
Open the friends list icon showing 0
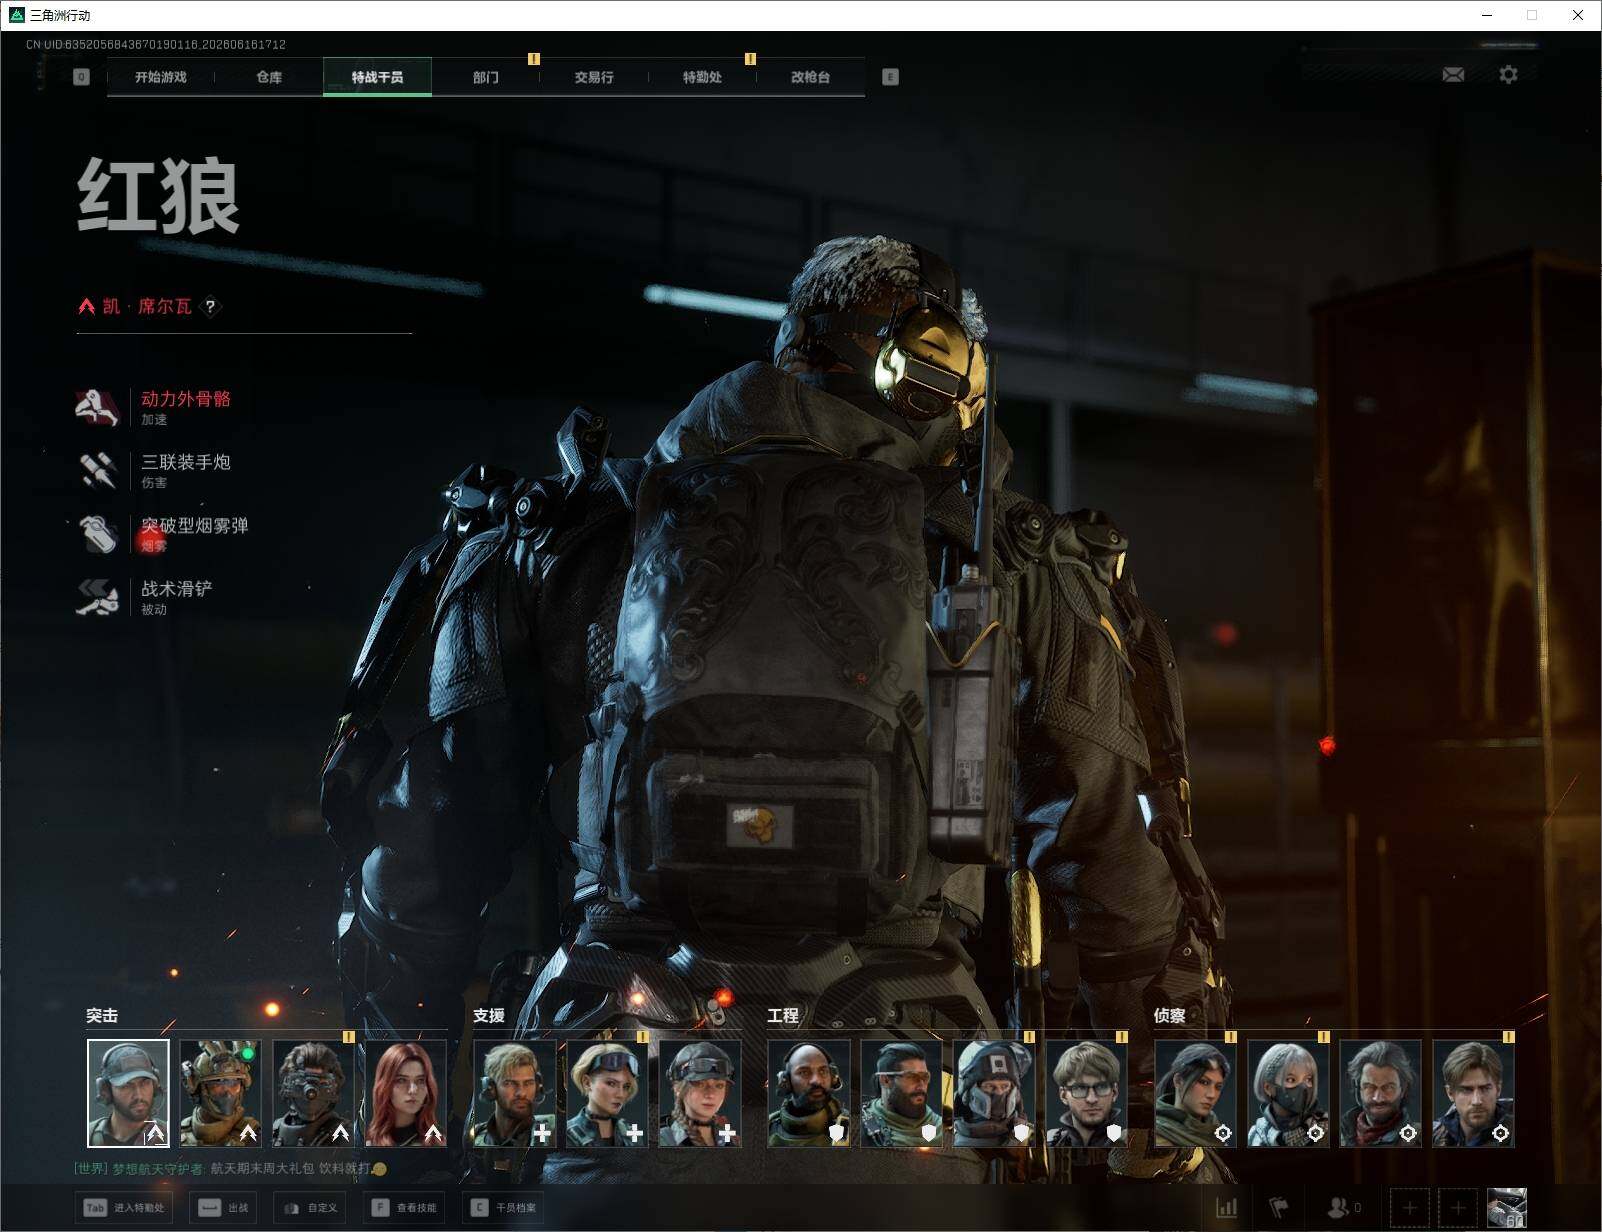pos(1343,1208)
